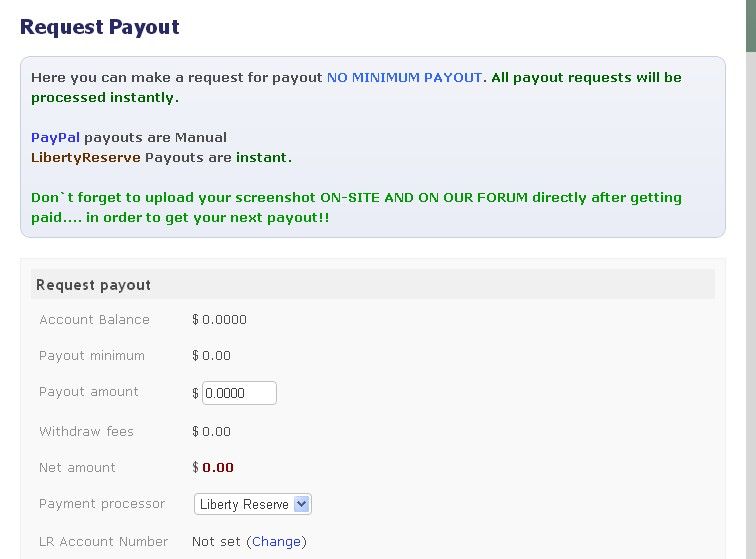Click the Change link for LR Account

(x=276, y=542)
